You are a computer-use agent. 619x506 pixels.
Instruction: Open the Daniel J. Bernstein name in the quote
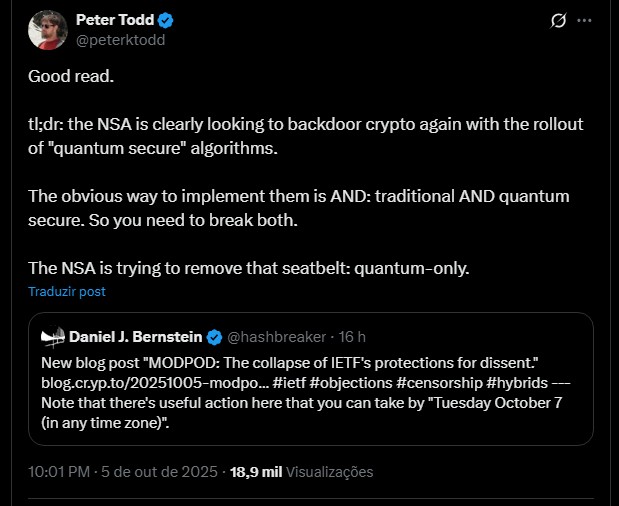point(136,336)
